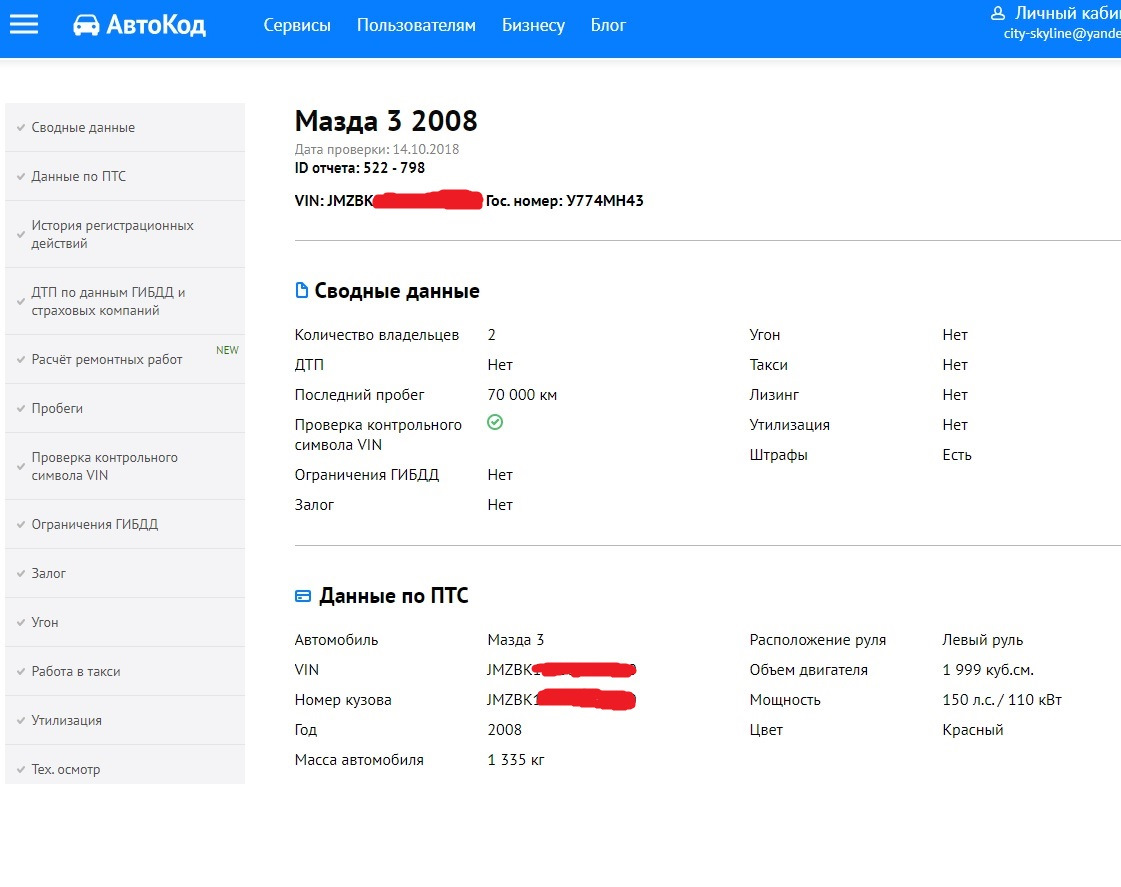The image size is (1121, 887).
Task: Click checkmark beside Залог in sidebar
Action: click(20, 573)
